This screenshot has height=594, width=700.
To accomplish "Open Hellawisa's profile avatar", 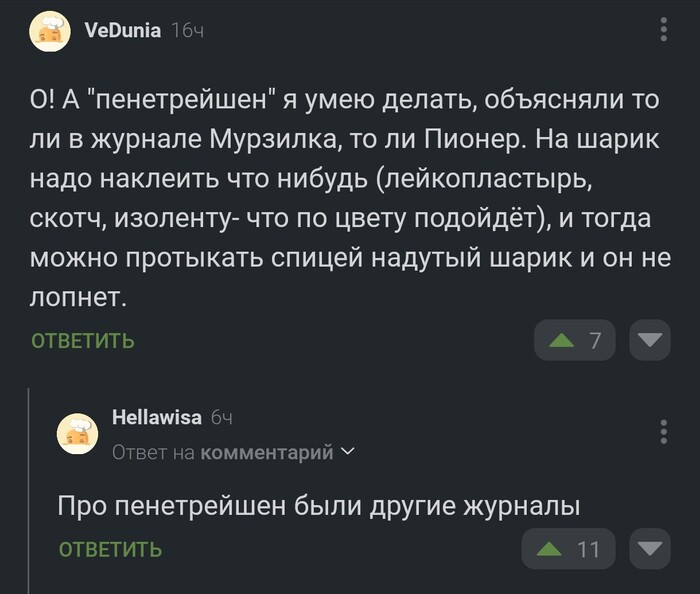I will click(x=77, y=434).
